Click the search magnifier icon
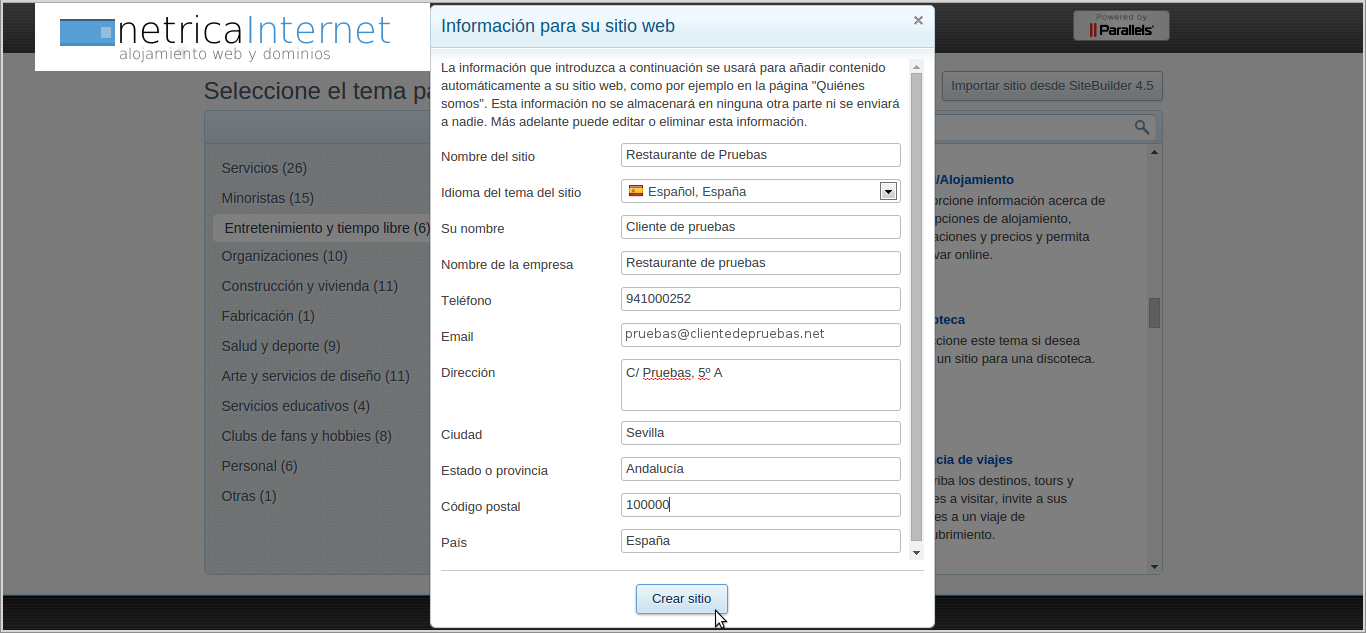Viewport: 1366px width, 633px height. tap(1142, 127)
